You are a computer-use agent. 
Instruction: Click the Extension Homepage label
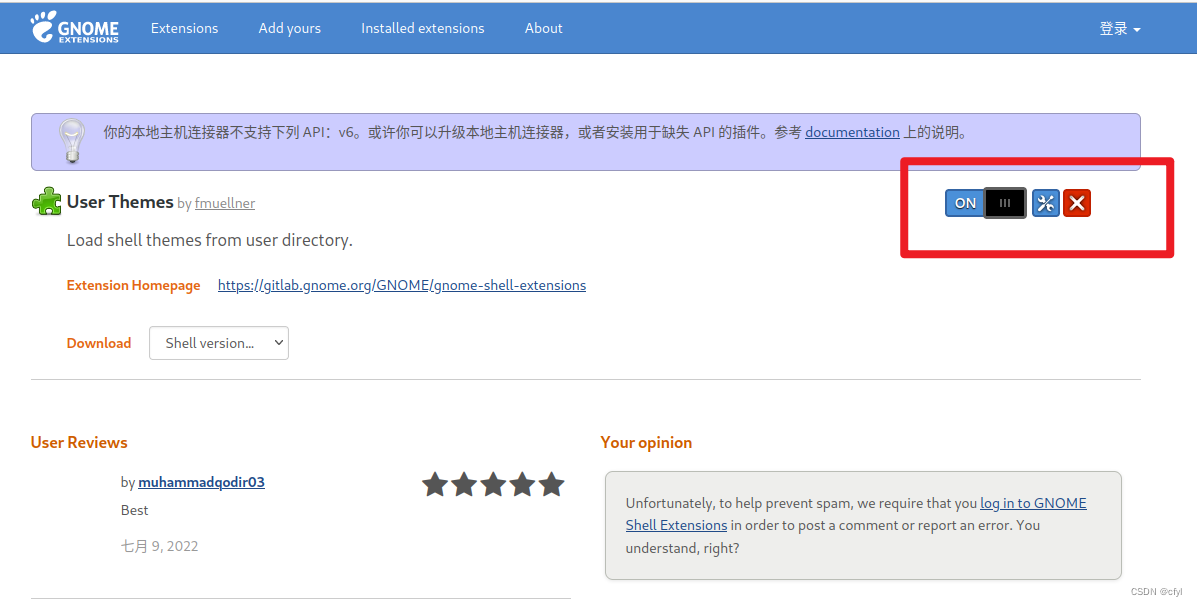134,285
